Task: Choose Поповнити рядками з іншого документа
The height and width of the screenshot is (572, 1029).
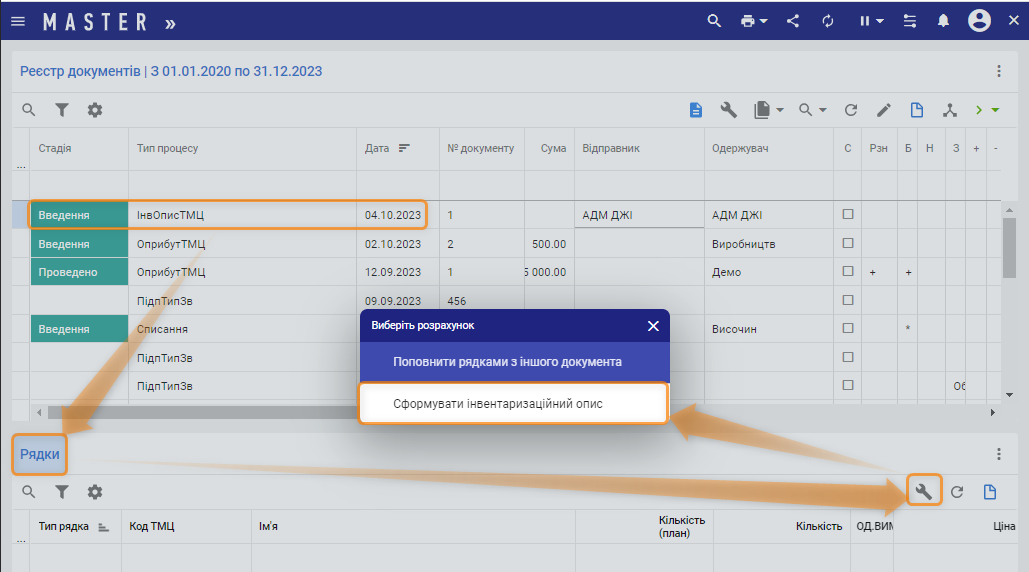Action: [x=507, y=362]
